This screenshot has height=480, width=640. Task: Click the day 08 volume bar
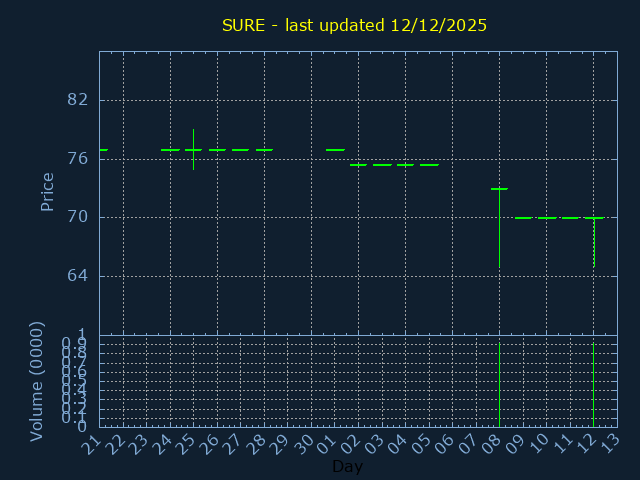[499, 385]
